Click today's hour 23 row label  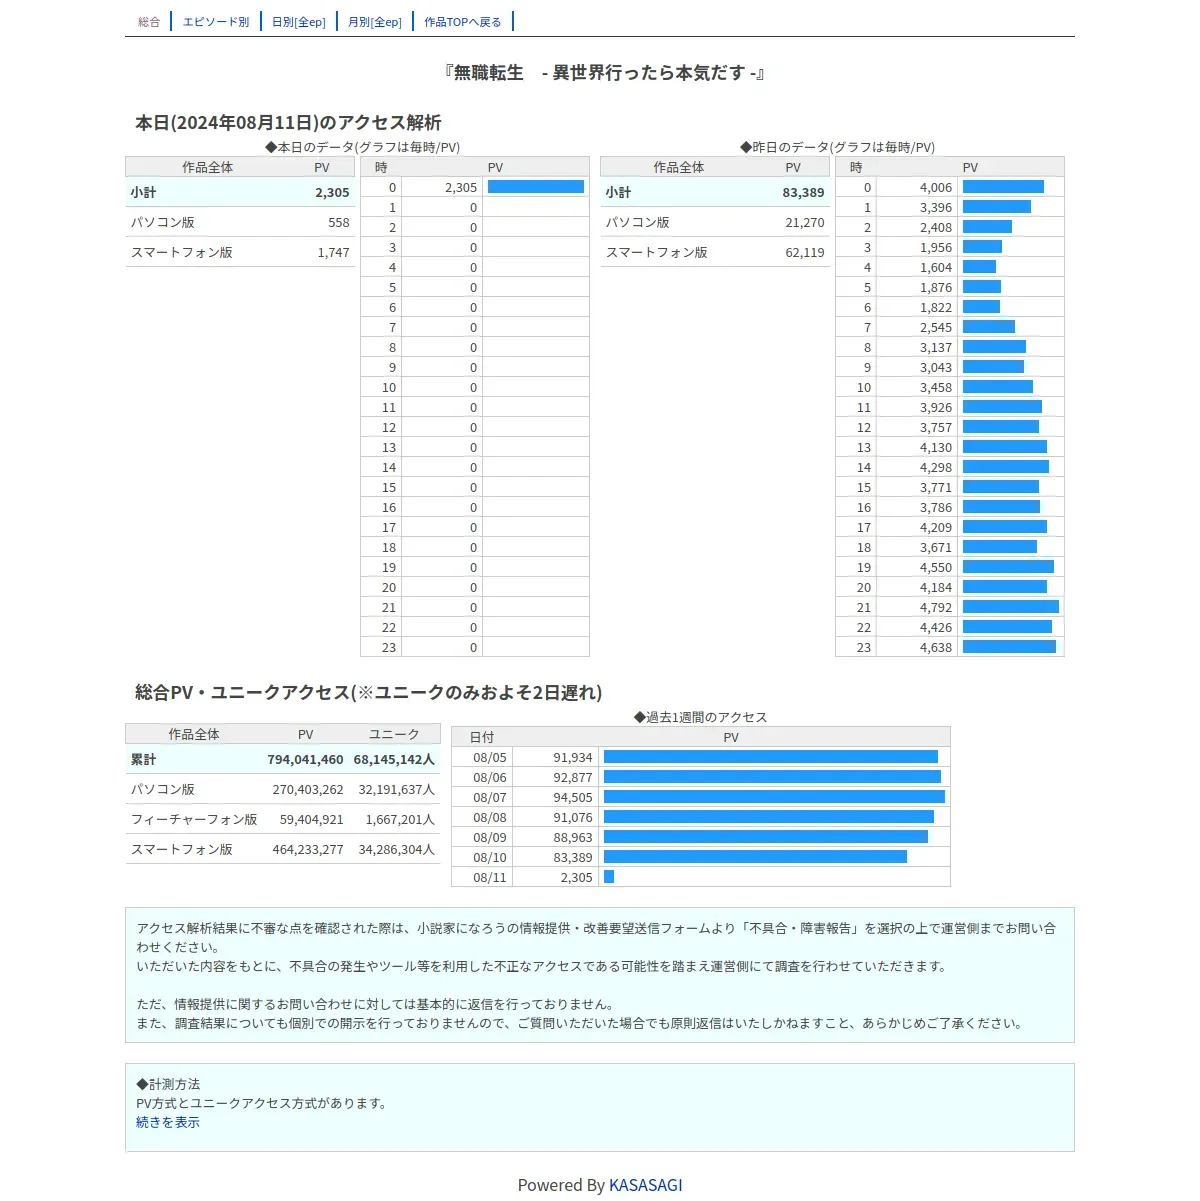pos(389,647)
